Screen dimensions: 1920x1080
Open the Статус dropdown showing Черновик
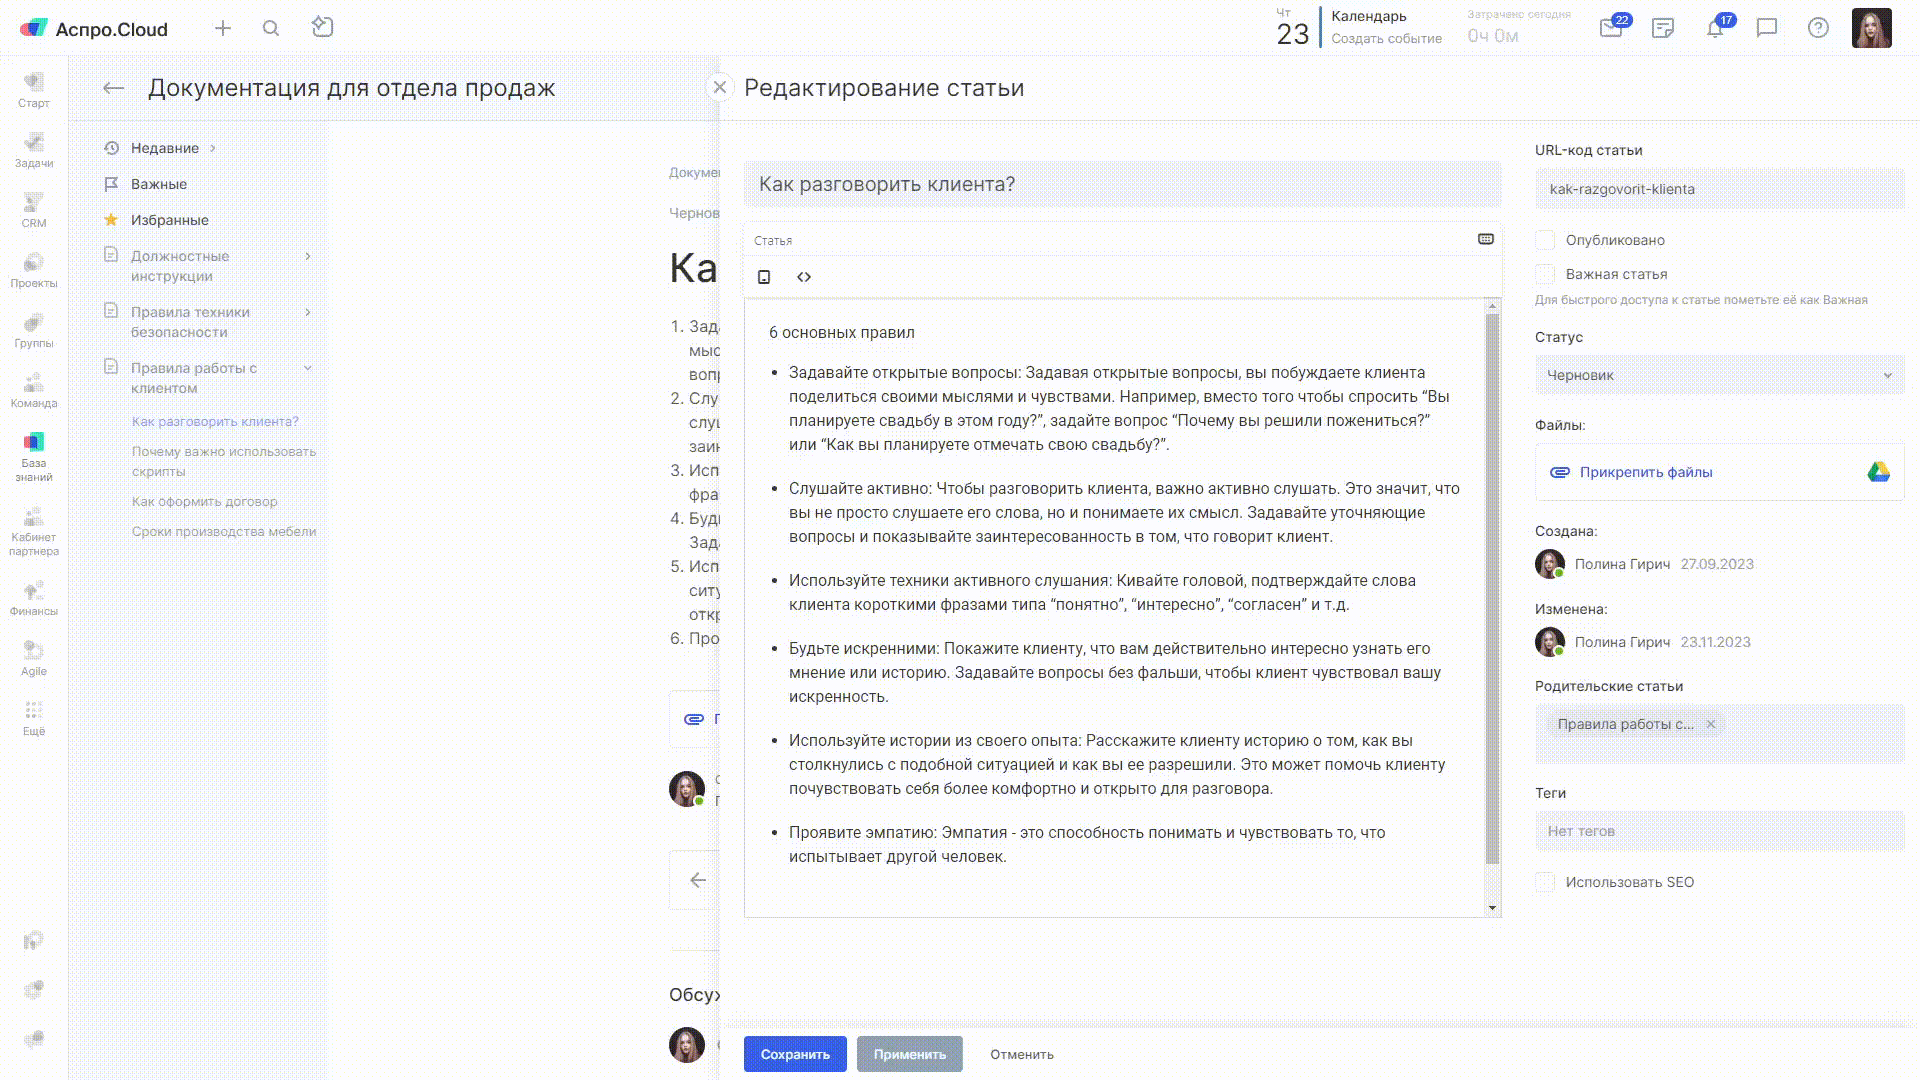1719,375
